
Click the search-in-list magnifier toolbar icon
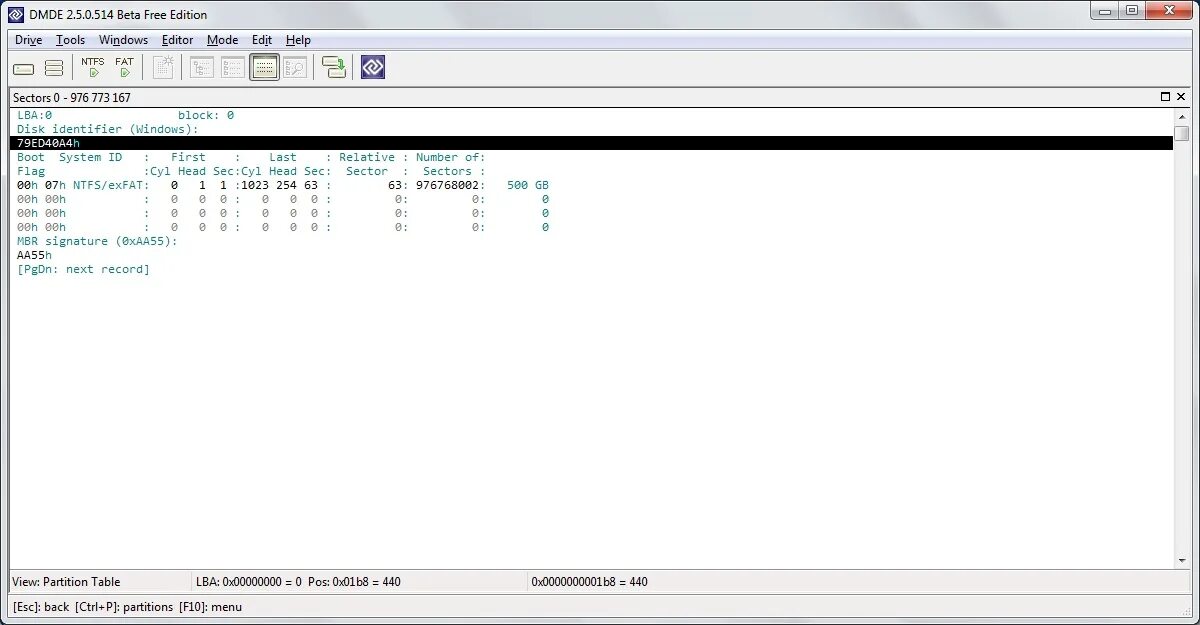click(294, 68)
